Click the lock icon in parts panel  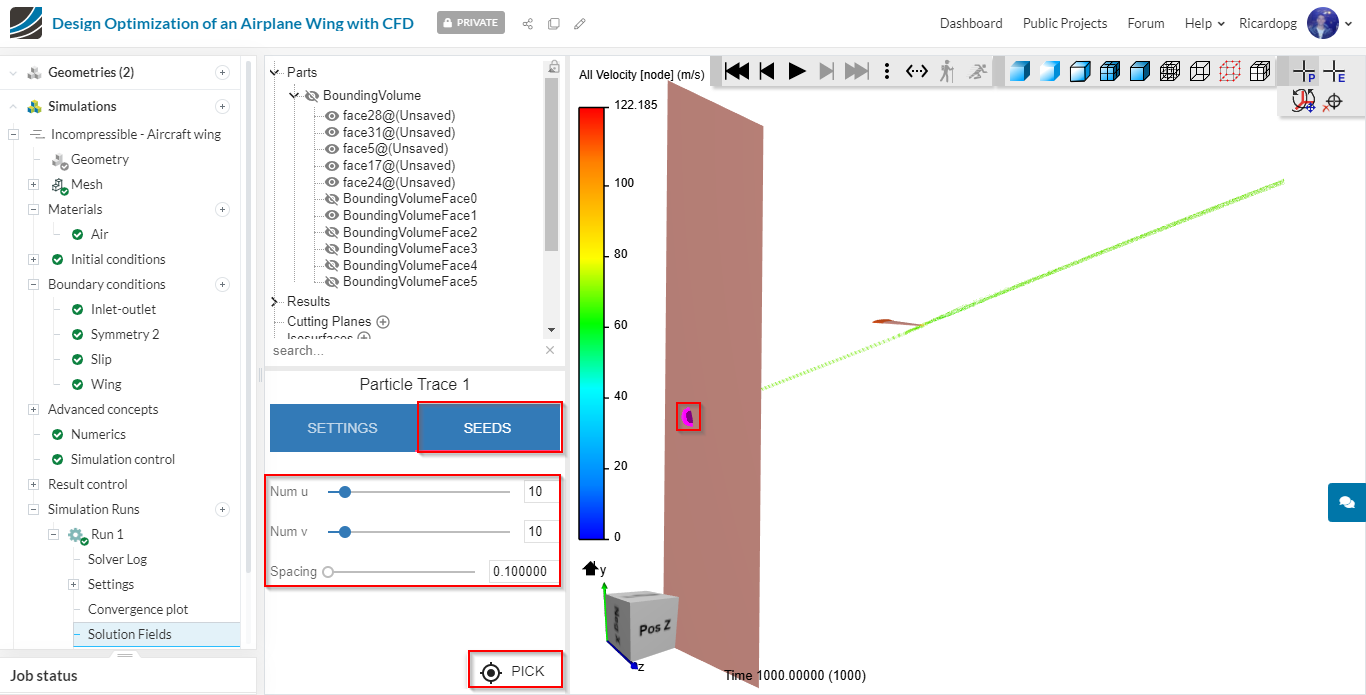tap(553, 67)
